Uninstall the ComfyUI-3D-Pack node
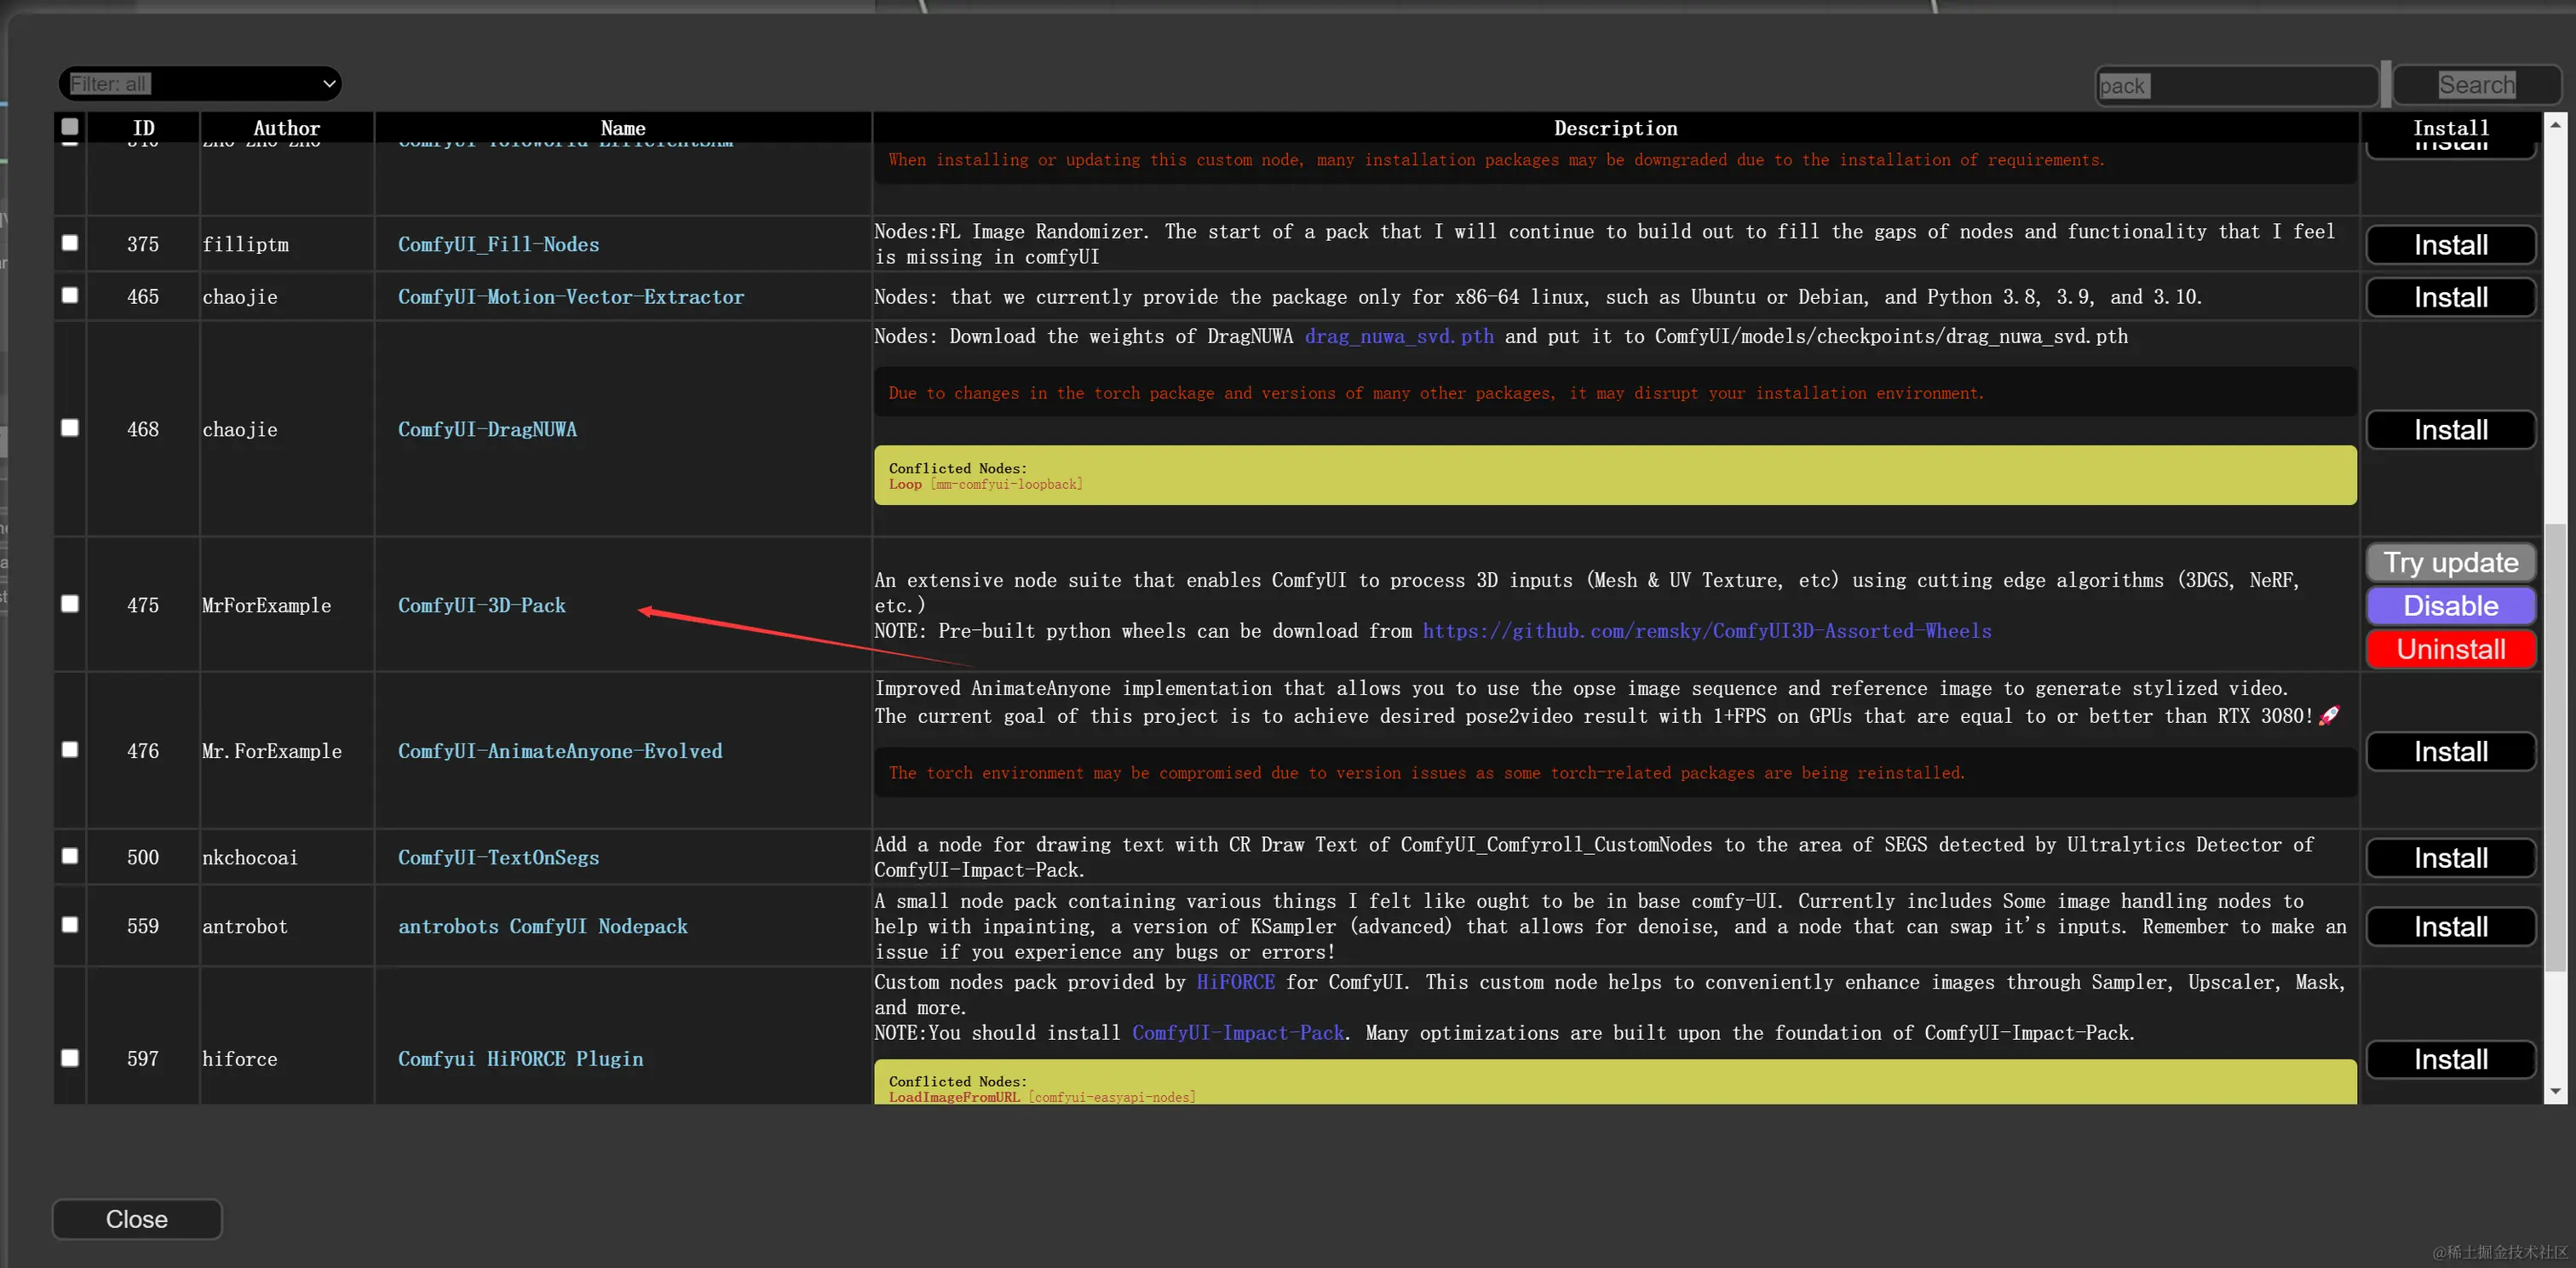The image size is (2576, 1268). tap(2450, 650)
